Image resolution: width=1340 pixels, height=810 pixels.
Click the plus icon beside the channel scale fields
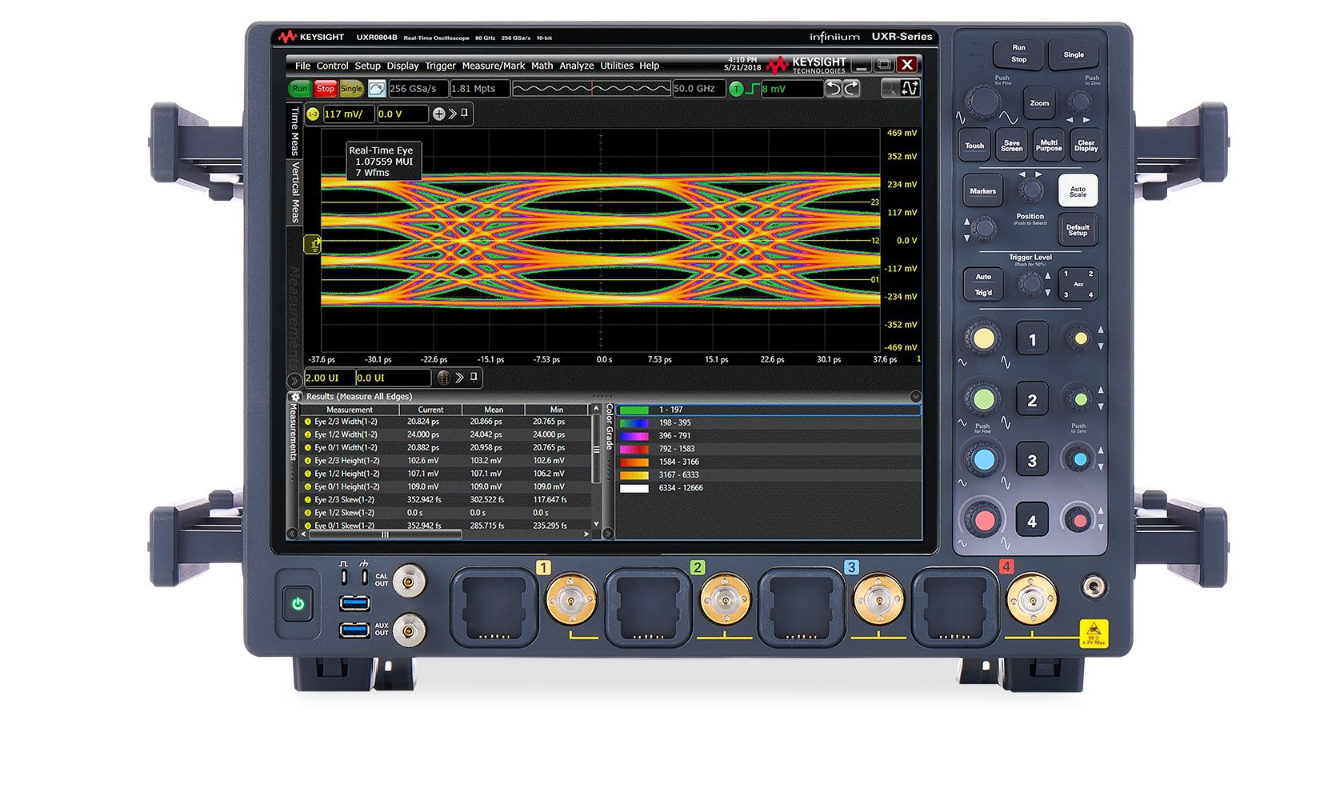pyautogui.click(x=439, y=113)
